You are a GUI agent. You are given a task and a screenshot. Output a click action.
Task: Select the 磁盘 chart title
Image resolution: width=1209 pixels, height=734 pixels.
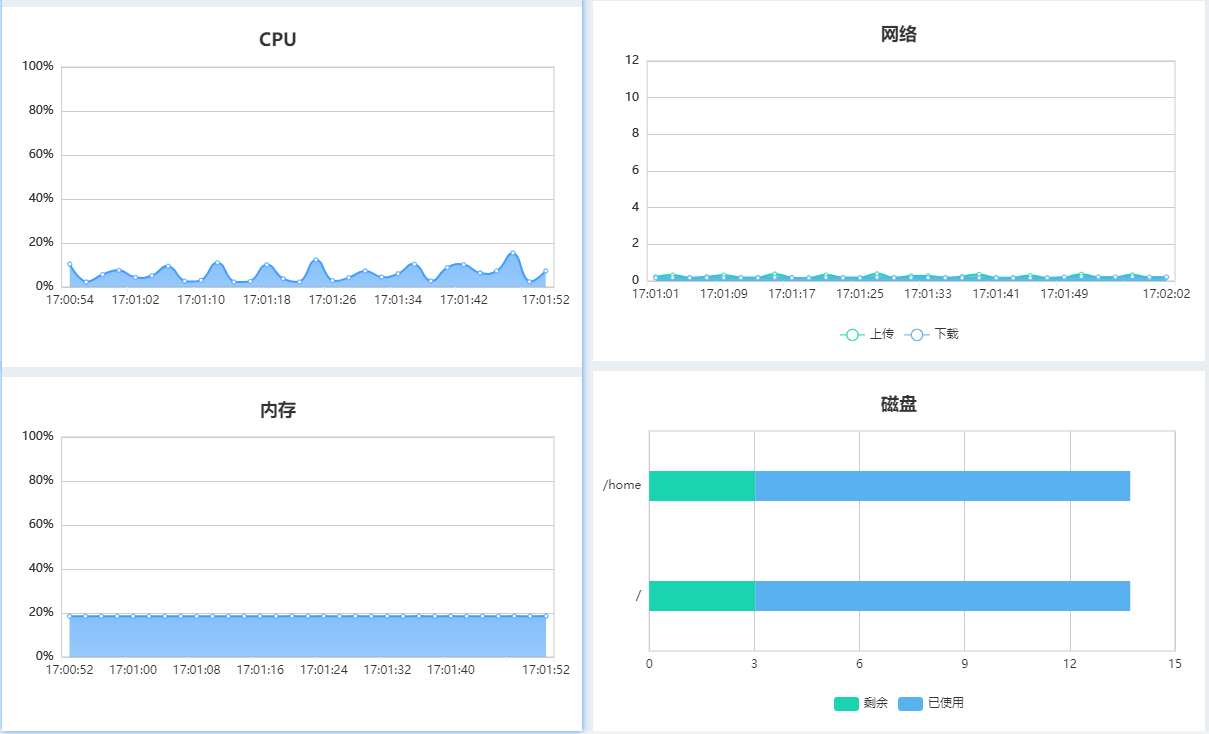[898, 404]
